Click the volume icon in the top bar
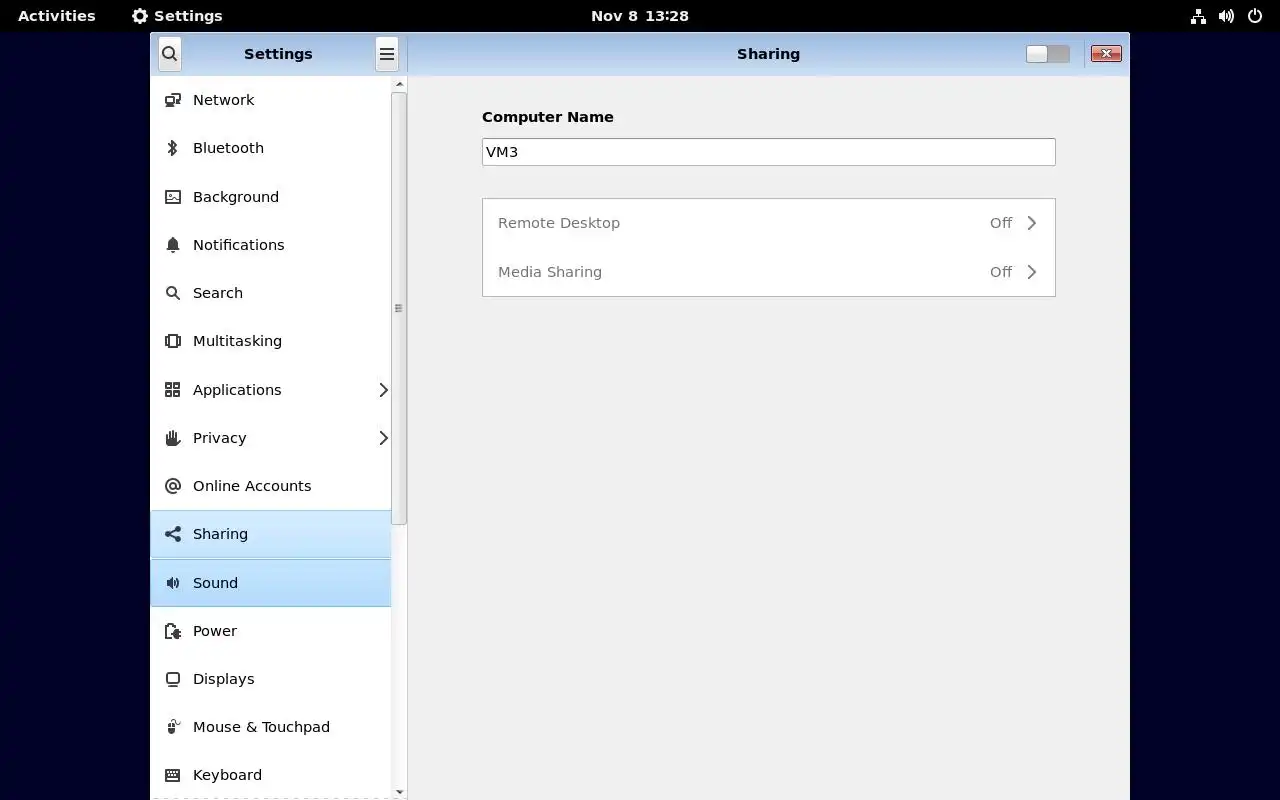The height and width of the screenshot is (800, 1280). (x=1226, y=16)
